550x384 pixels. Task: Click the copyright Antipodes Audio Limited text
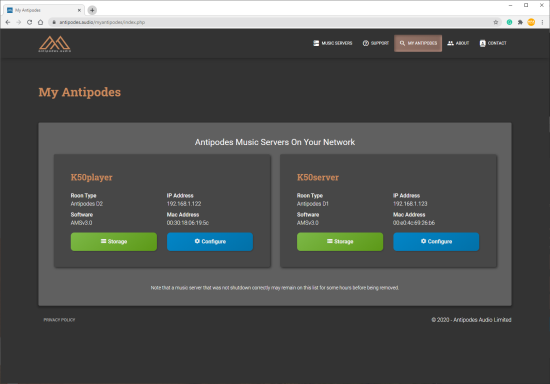[471, 320]
